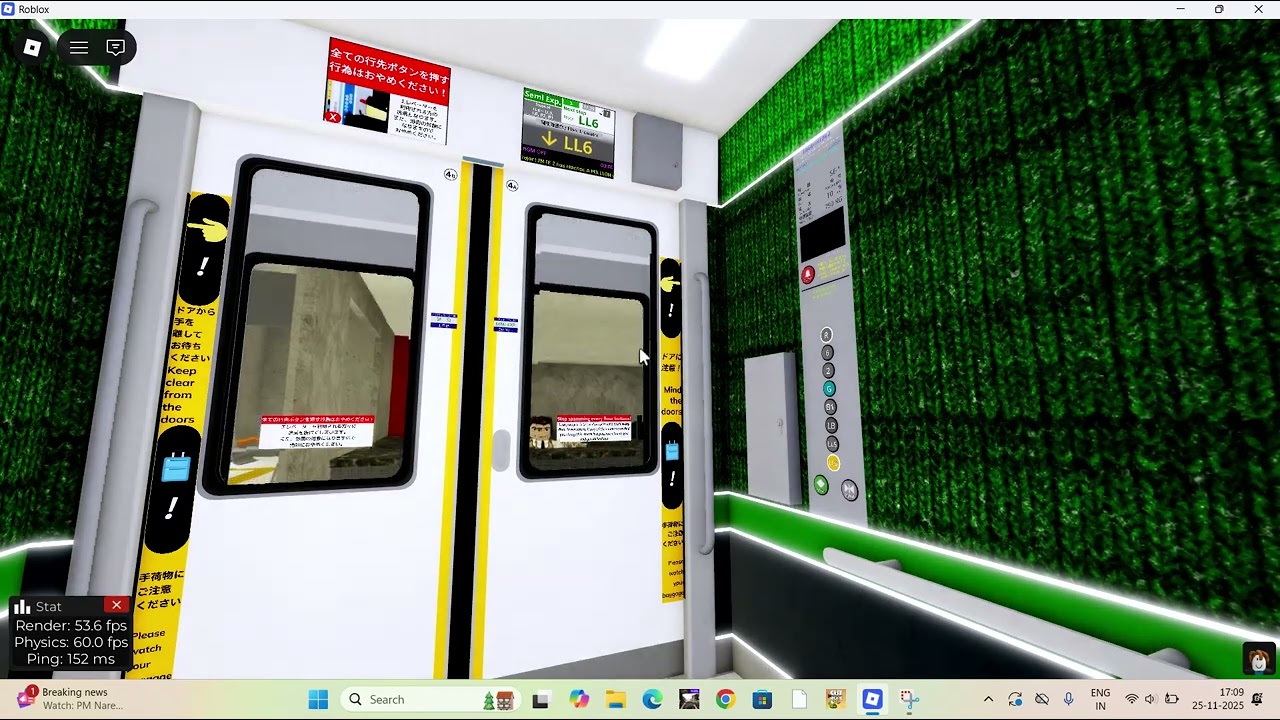This screenshot has height=720, width=1280.
Task: Select floor 6 on elevator panel
Action: tap(827, 353)
